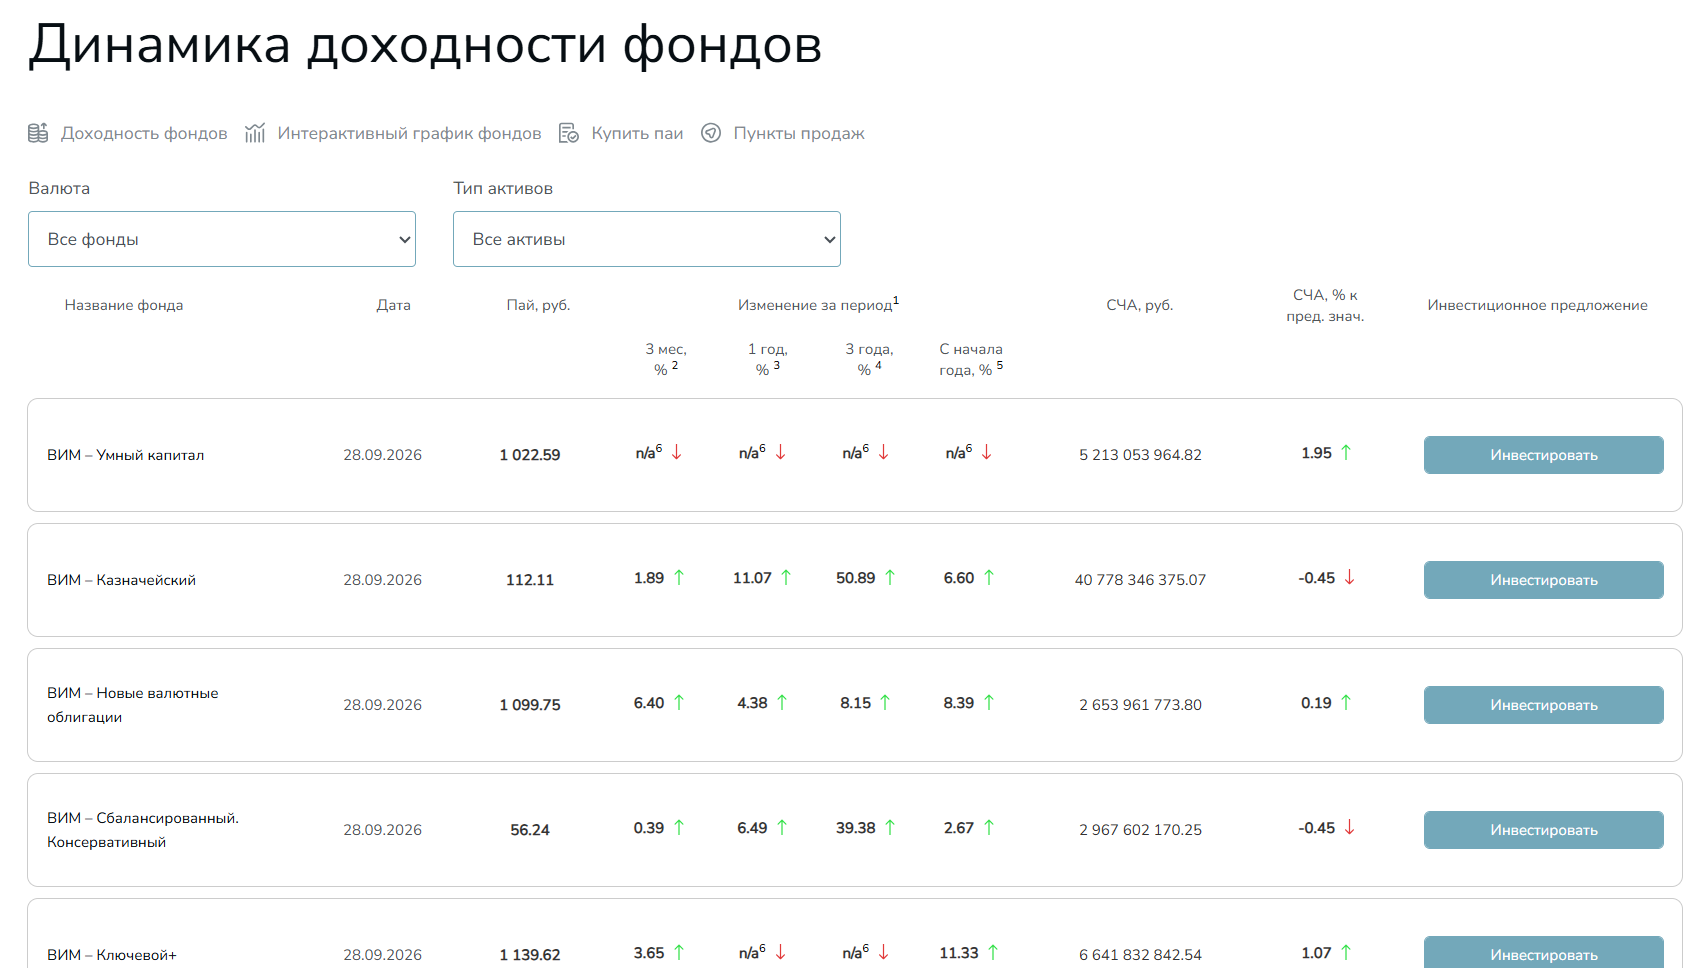The width and height of the screenshot is (1706, 968).
Task: Click the Название фонда column header
Action: [x=124, y=305]
